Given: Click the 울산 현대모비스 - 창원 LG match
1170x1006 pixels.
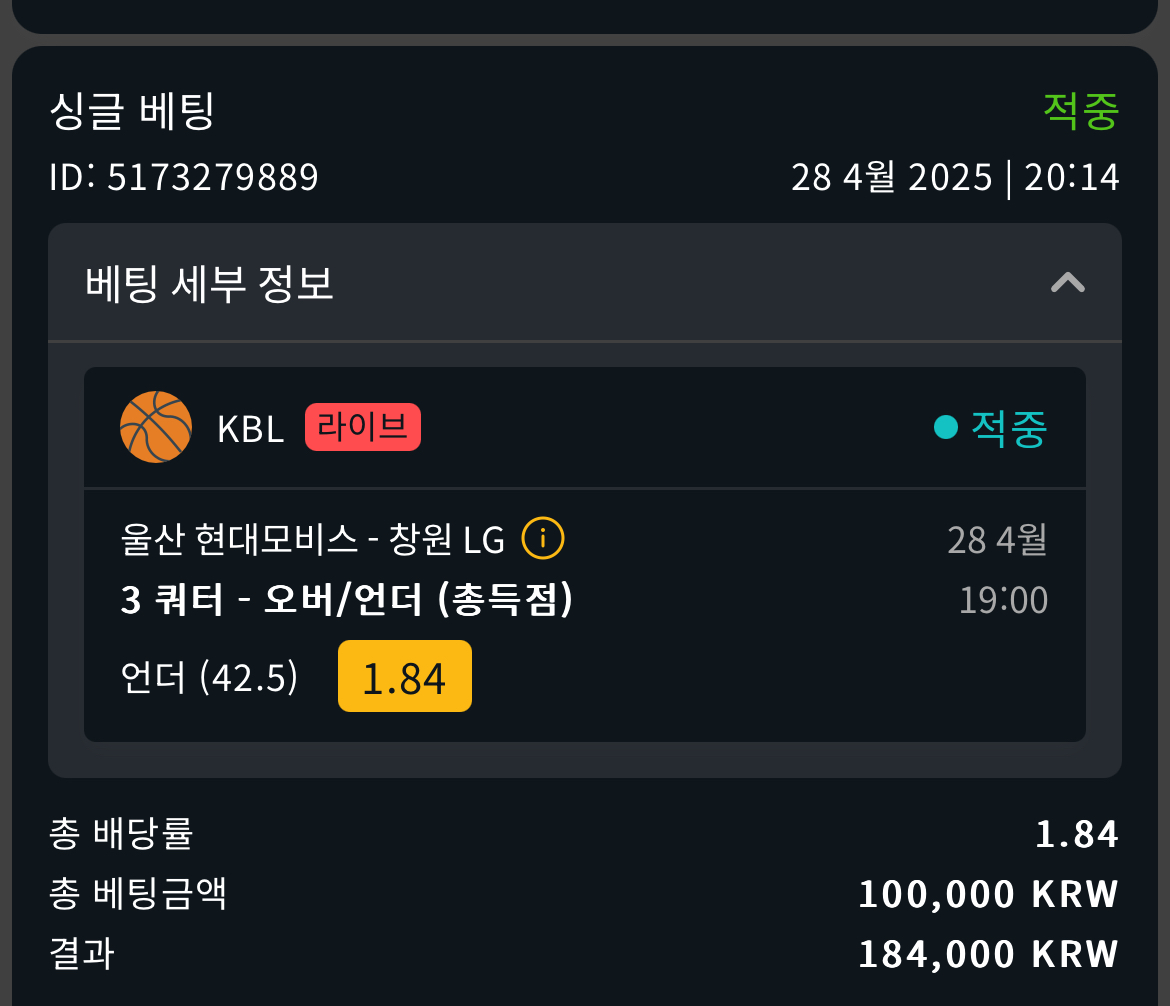Looking at the screenshot, I should coord(313,539).
